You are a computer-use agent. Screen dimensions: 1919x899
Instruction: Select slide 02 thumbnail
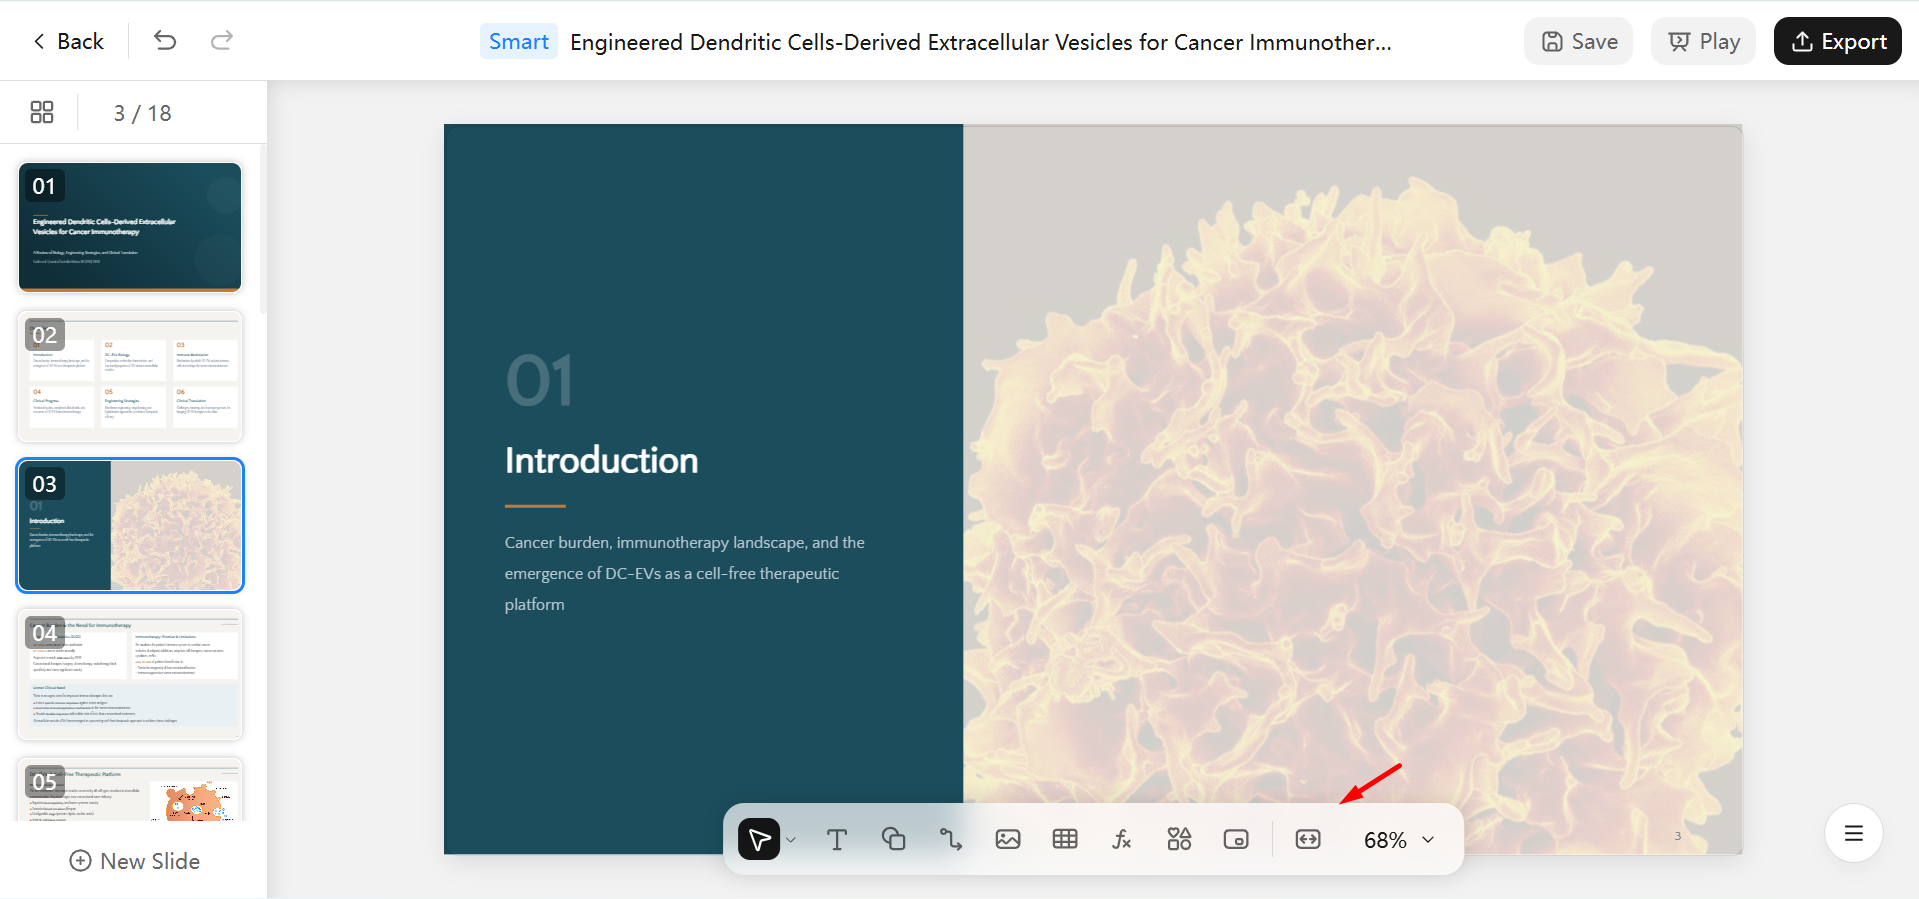tap(130, 376)
